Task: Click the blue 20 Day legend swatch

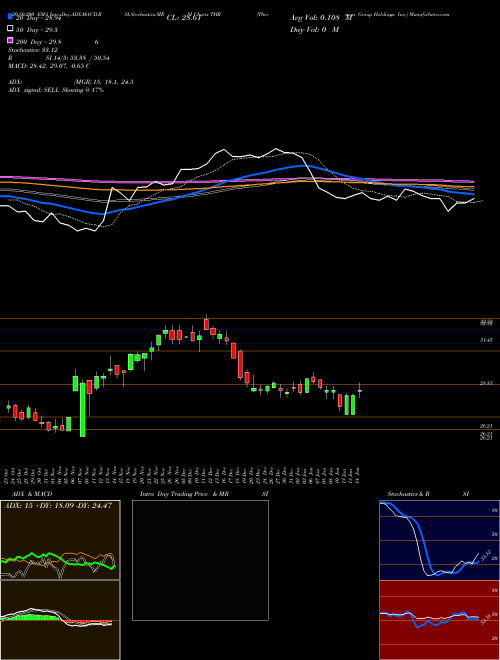Action: (10, 17)
